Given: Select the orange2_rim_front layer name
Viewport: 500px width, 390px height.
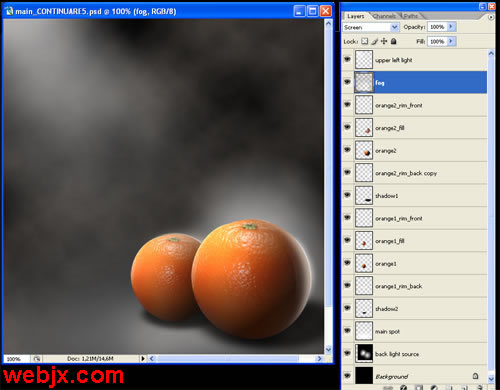Looking at the screenshot, I should click(x=399, y=105).
